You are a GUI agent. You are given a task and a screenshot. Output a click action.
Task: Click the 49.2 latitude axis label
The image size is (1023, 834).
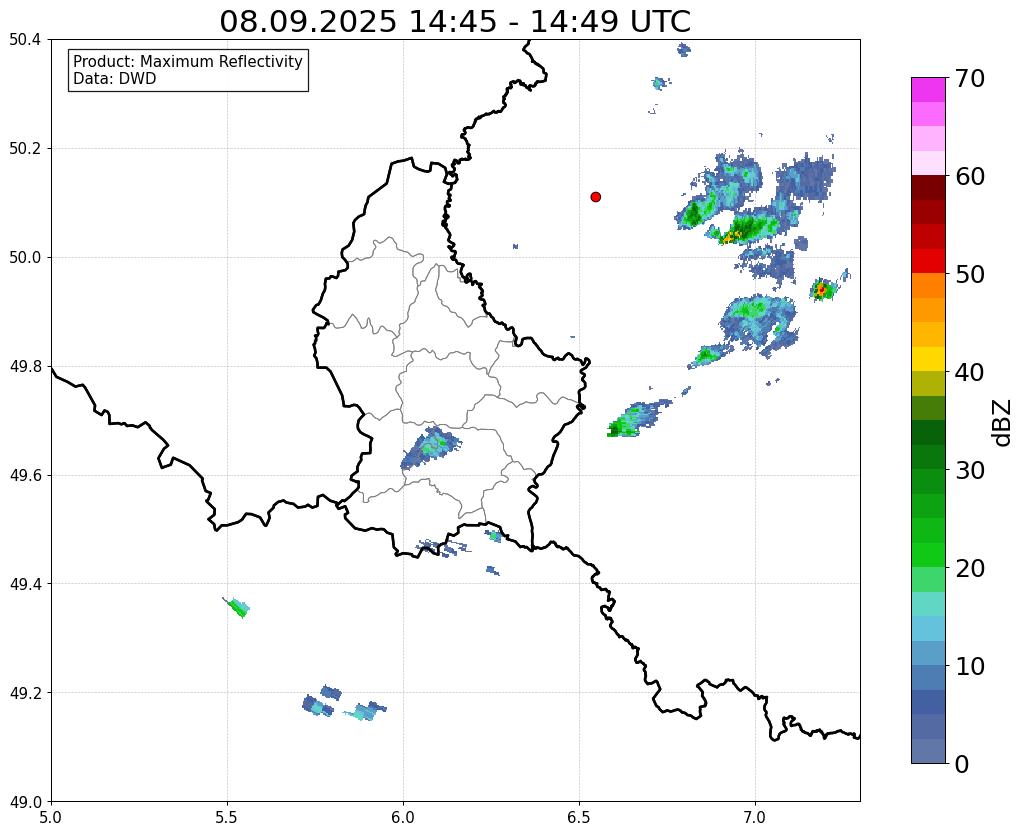[25, 693]
